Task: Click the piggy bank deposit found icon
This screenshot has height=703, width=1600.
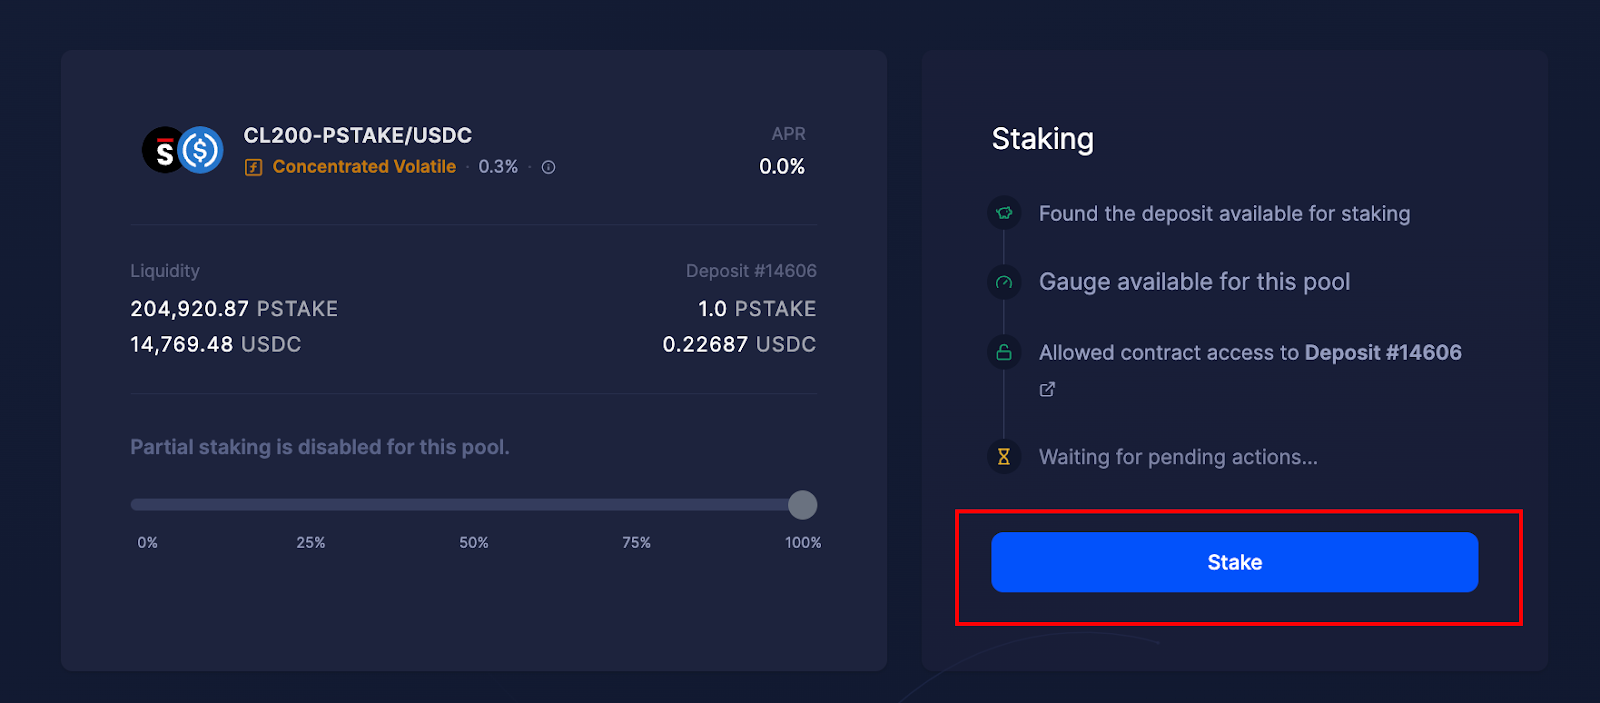Action: click(1004, 213)
